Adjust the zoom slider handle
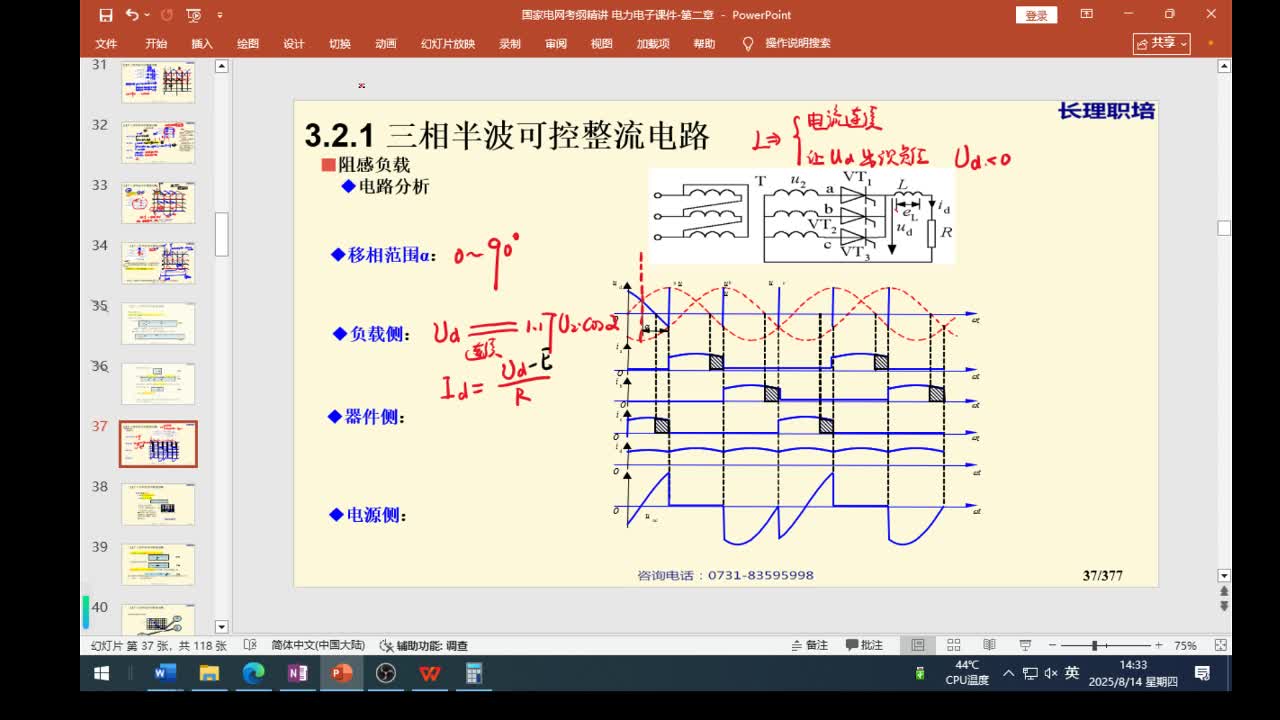Screen dimensions: 1280x720 click(1095, 646)
